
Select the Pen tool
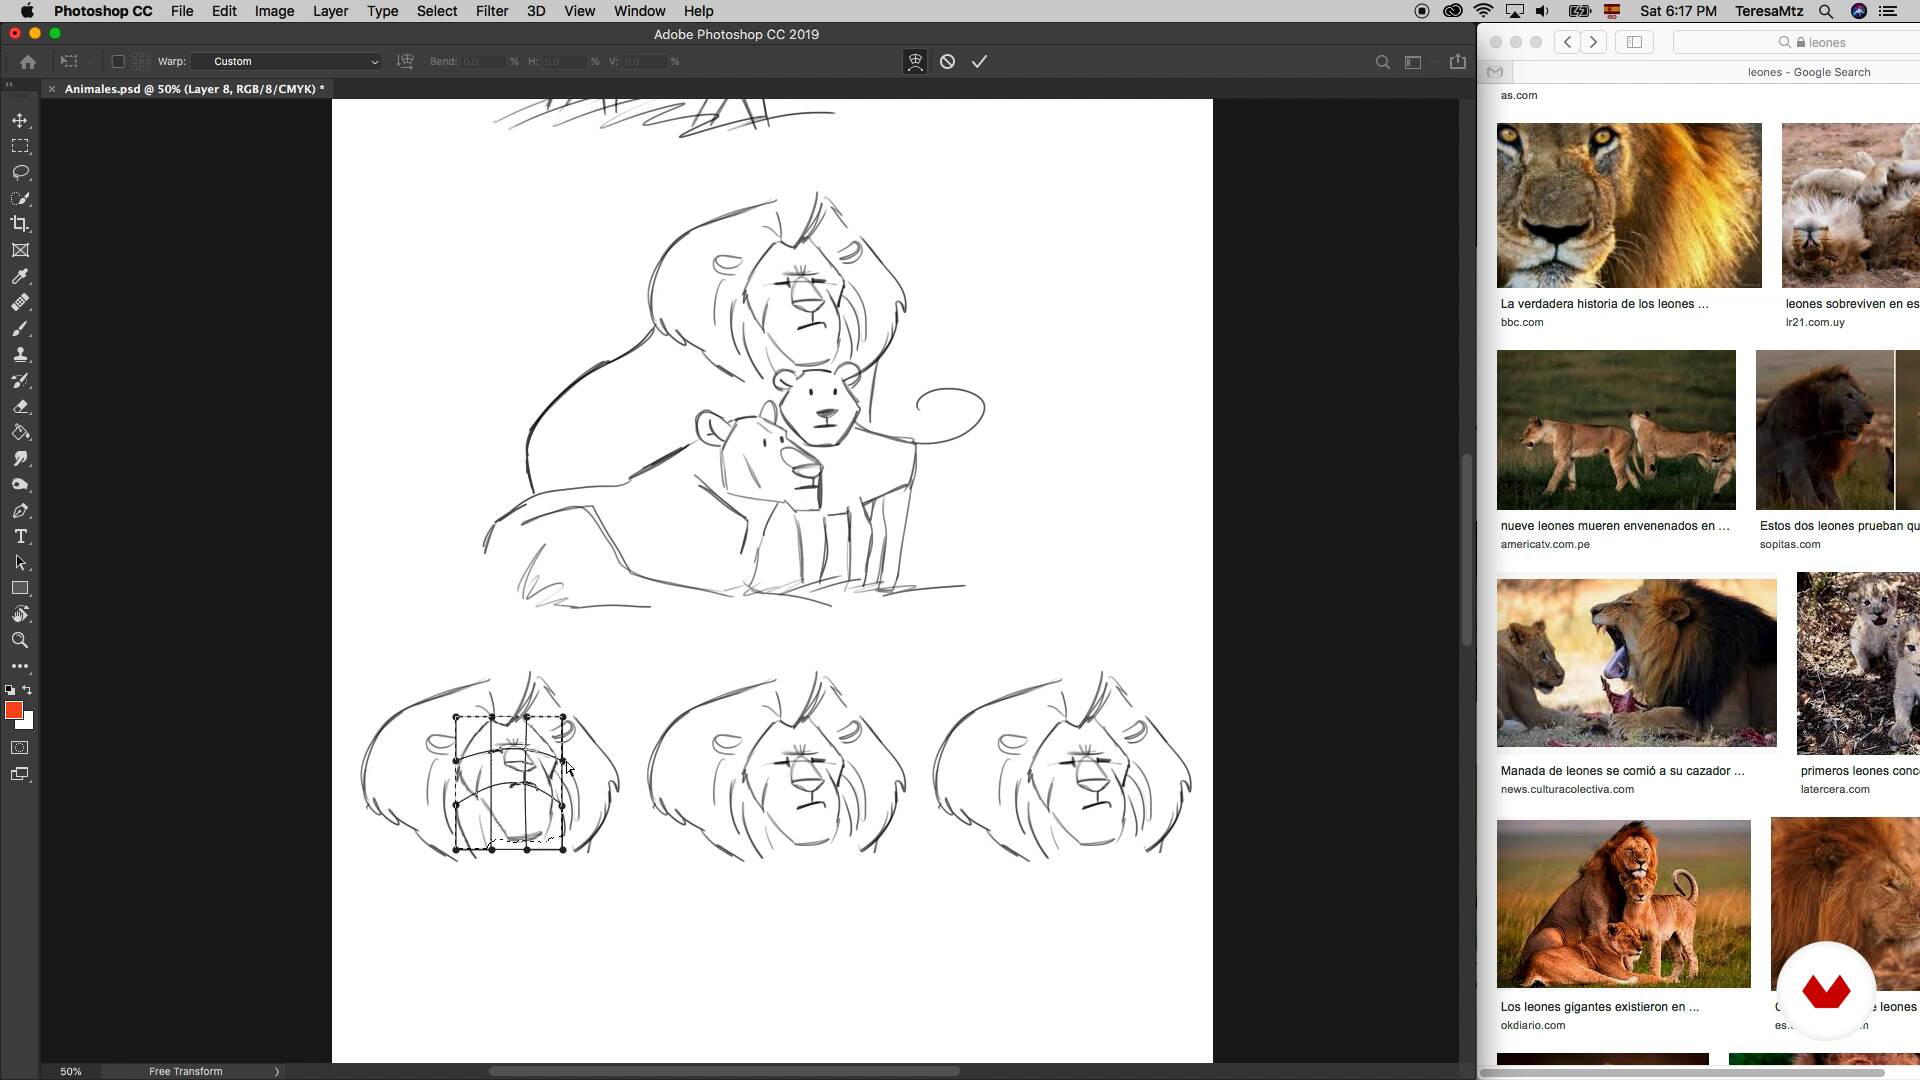click(20, 510)
